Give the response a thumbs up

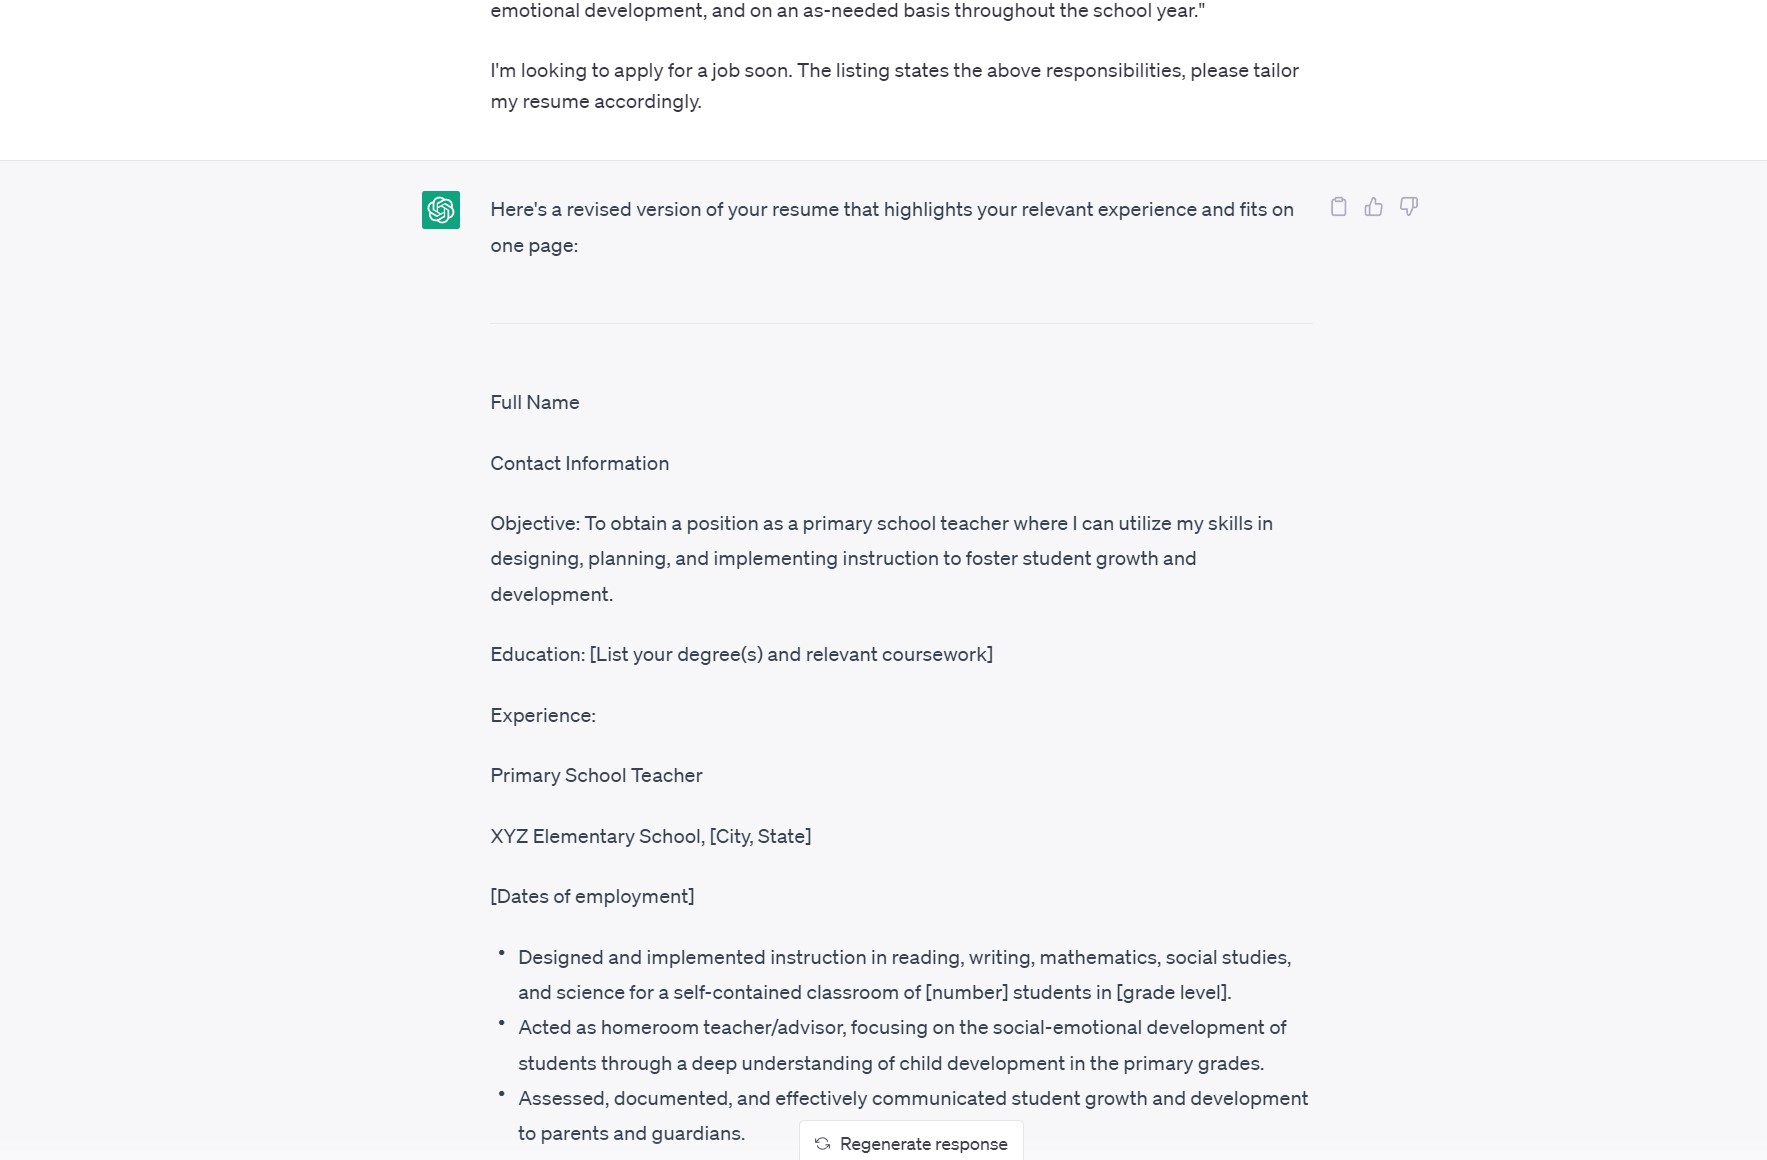pyautogui.click(x=1373, y=207)
